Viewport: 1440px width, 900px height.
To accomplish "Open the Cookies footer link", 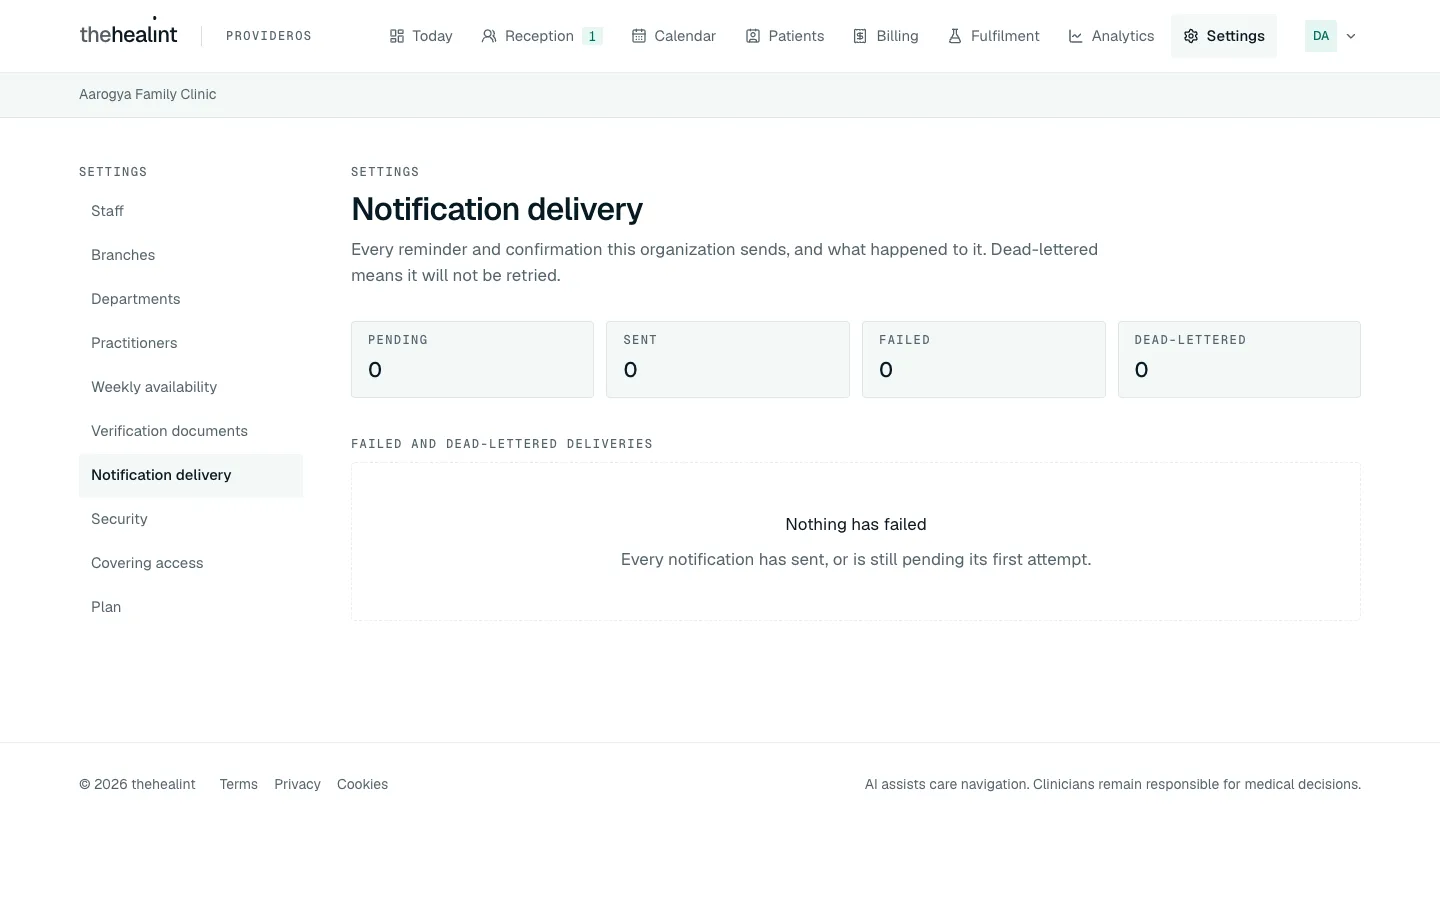I will tap(362, 784).
